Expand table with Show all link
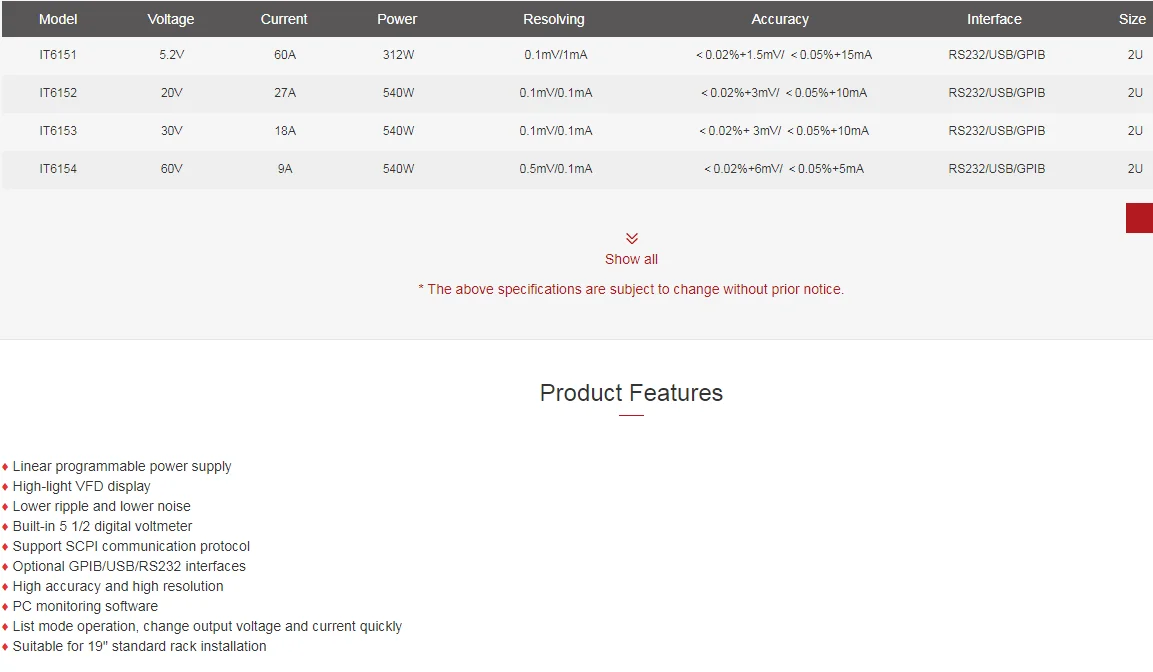Image resolution: width=1153 pixels, height=672 pixels. point(631,260)
